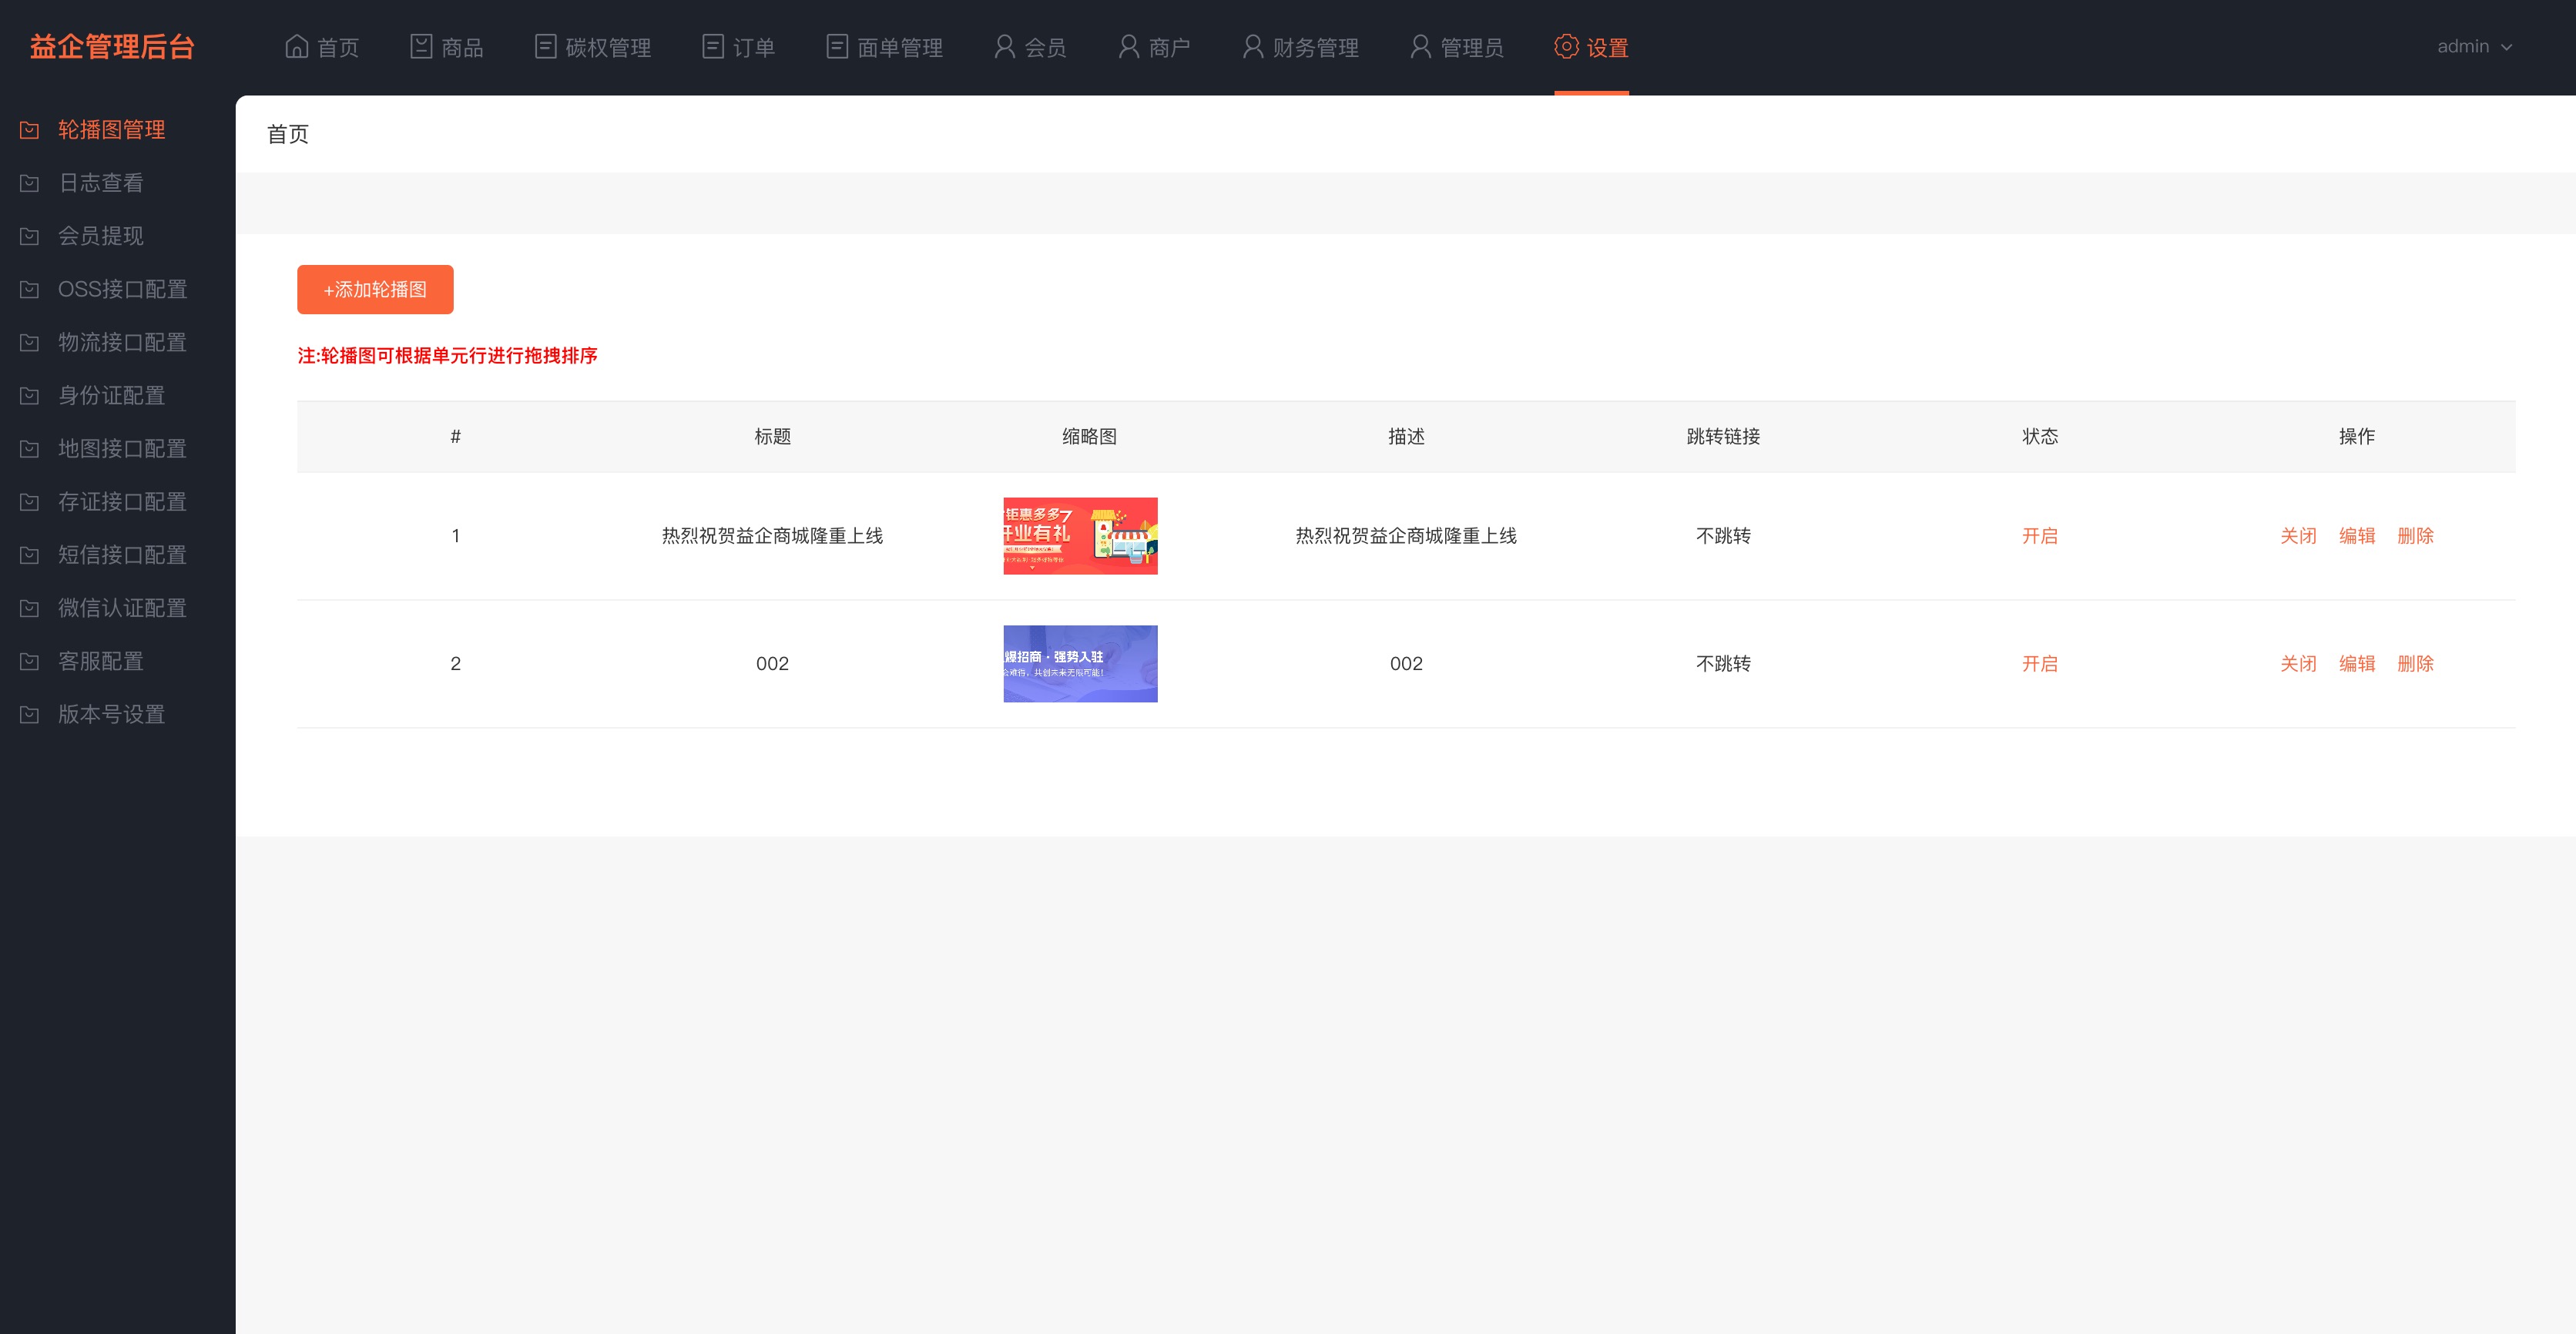The width and height of the screenshot is (2576, 1334).
Task: Click 编辑 for the 002 row
Action: click(2357, 664)
